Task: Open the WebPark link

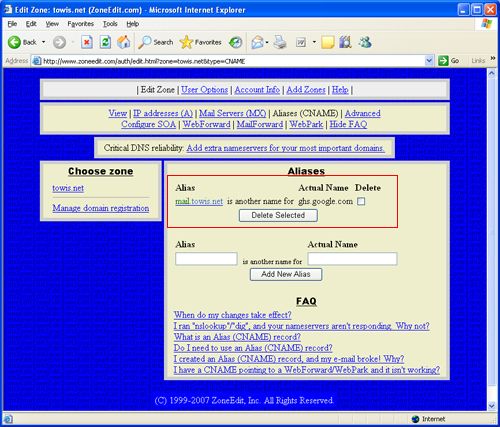Action: point(306,124)
